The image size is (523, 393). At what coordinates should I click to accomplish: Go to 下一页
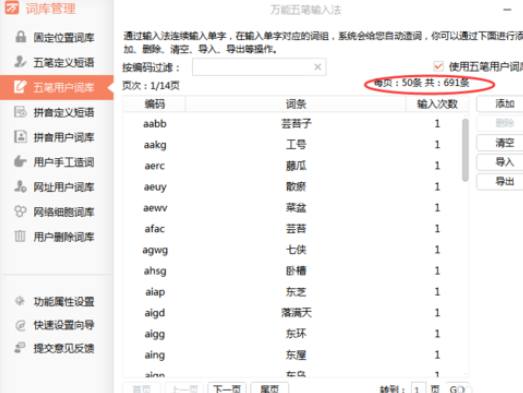(227, 388)
